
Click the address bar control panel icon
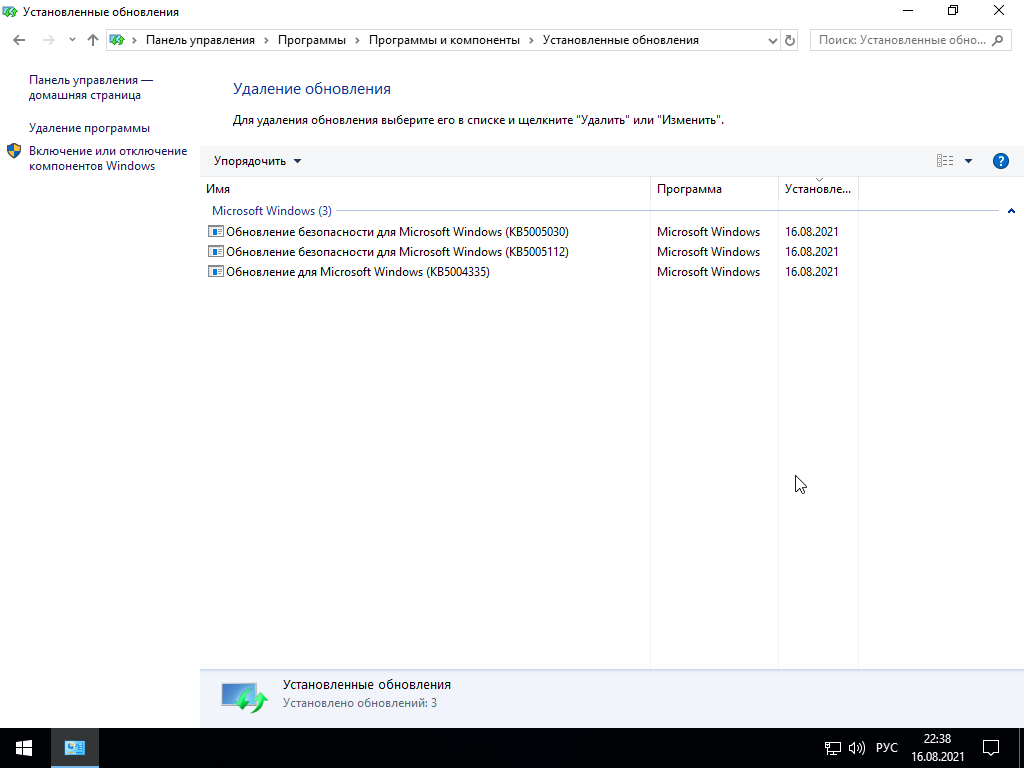(x=118, y=40)
